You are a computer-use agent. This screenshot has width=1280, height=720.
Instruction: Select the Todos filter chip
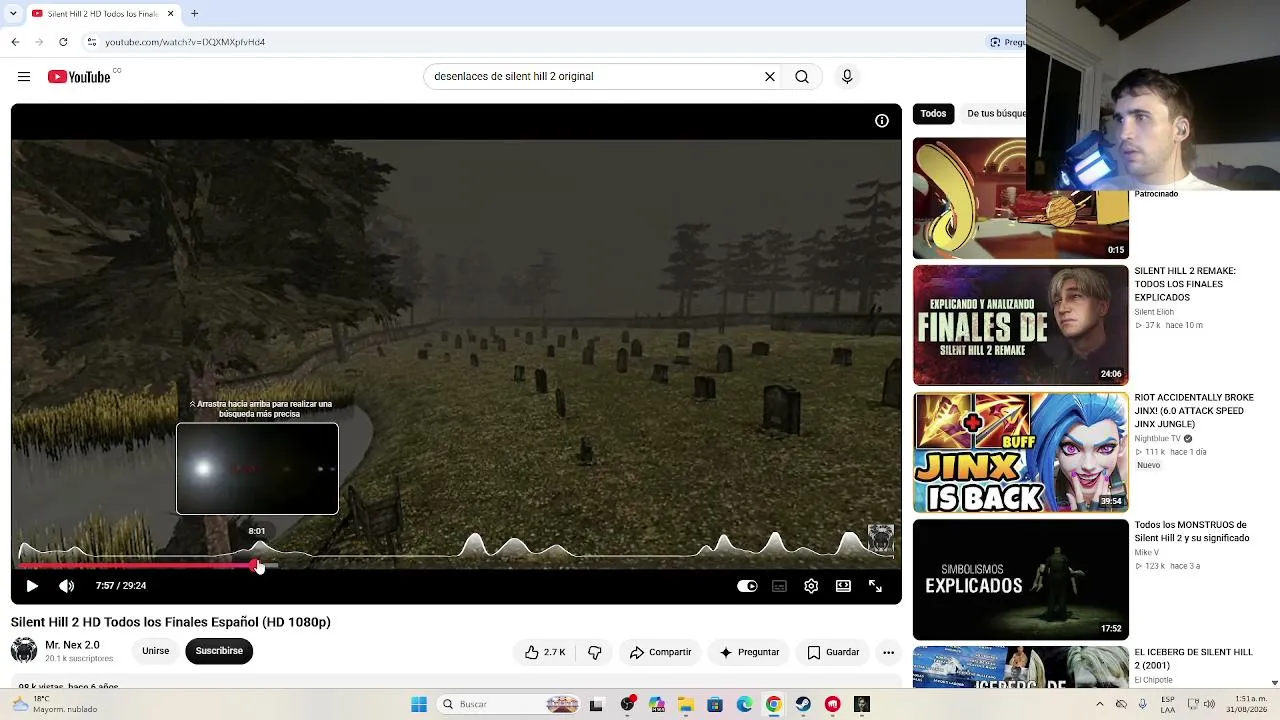(x=933, y=114)
